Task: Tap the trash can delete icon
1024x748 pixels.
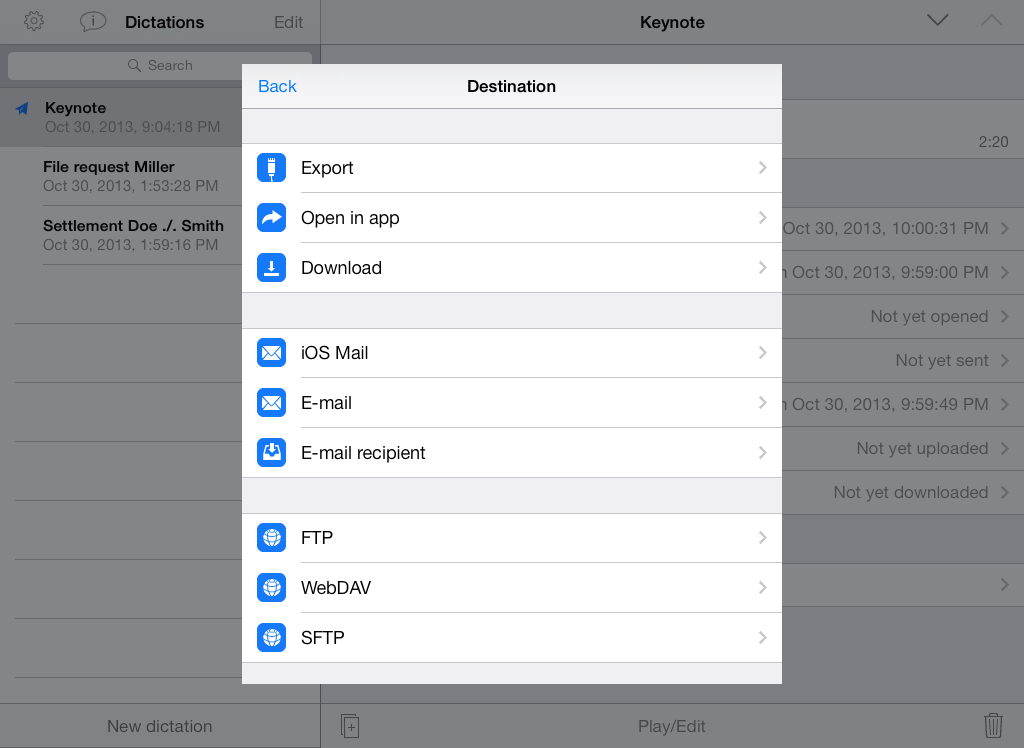Action: pyautogui.click(x=993, y=726)
